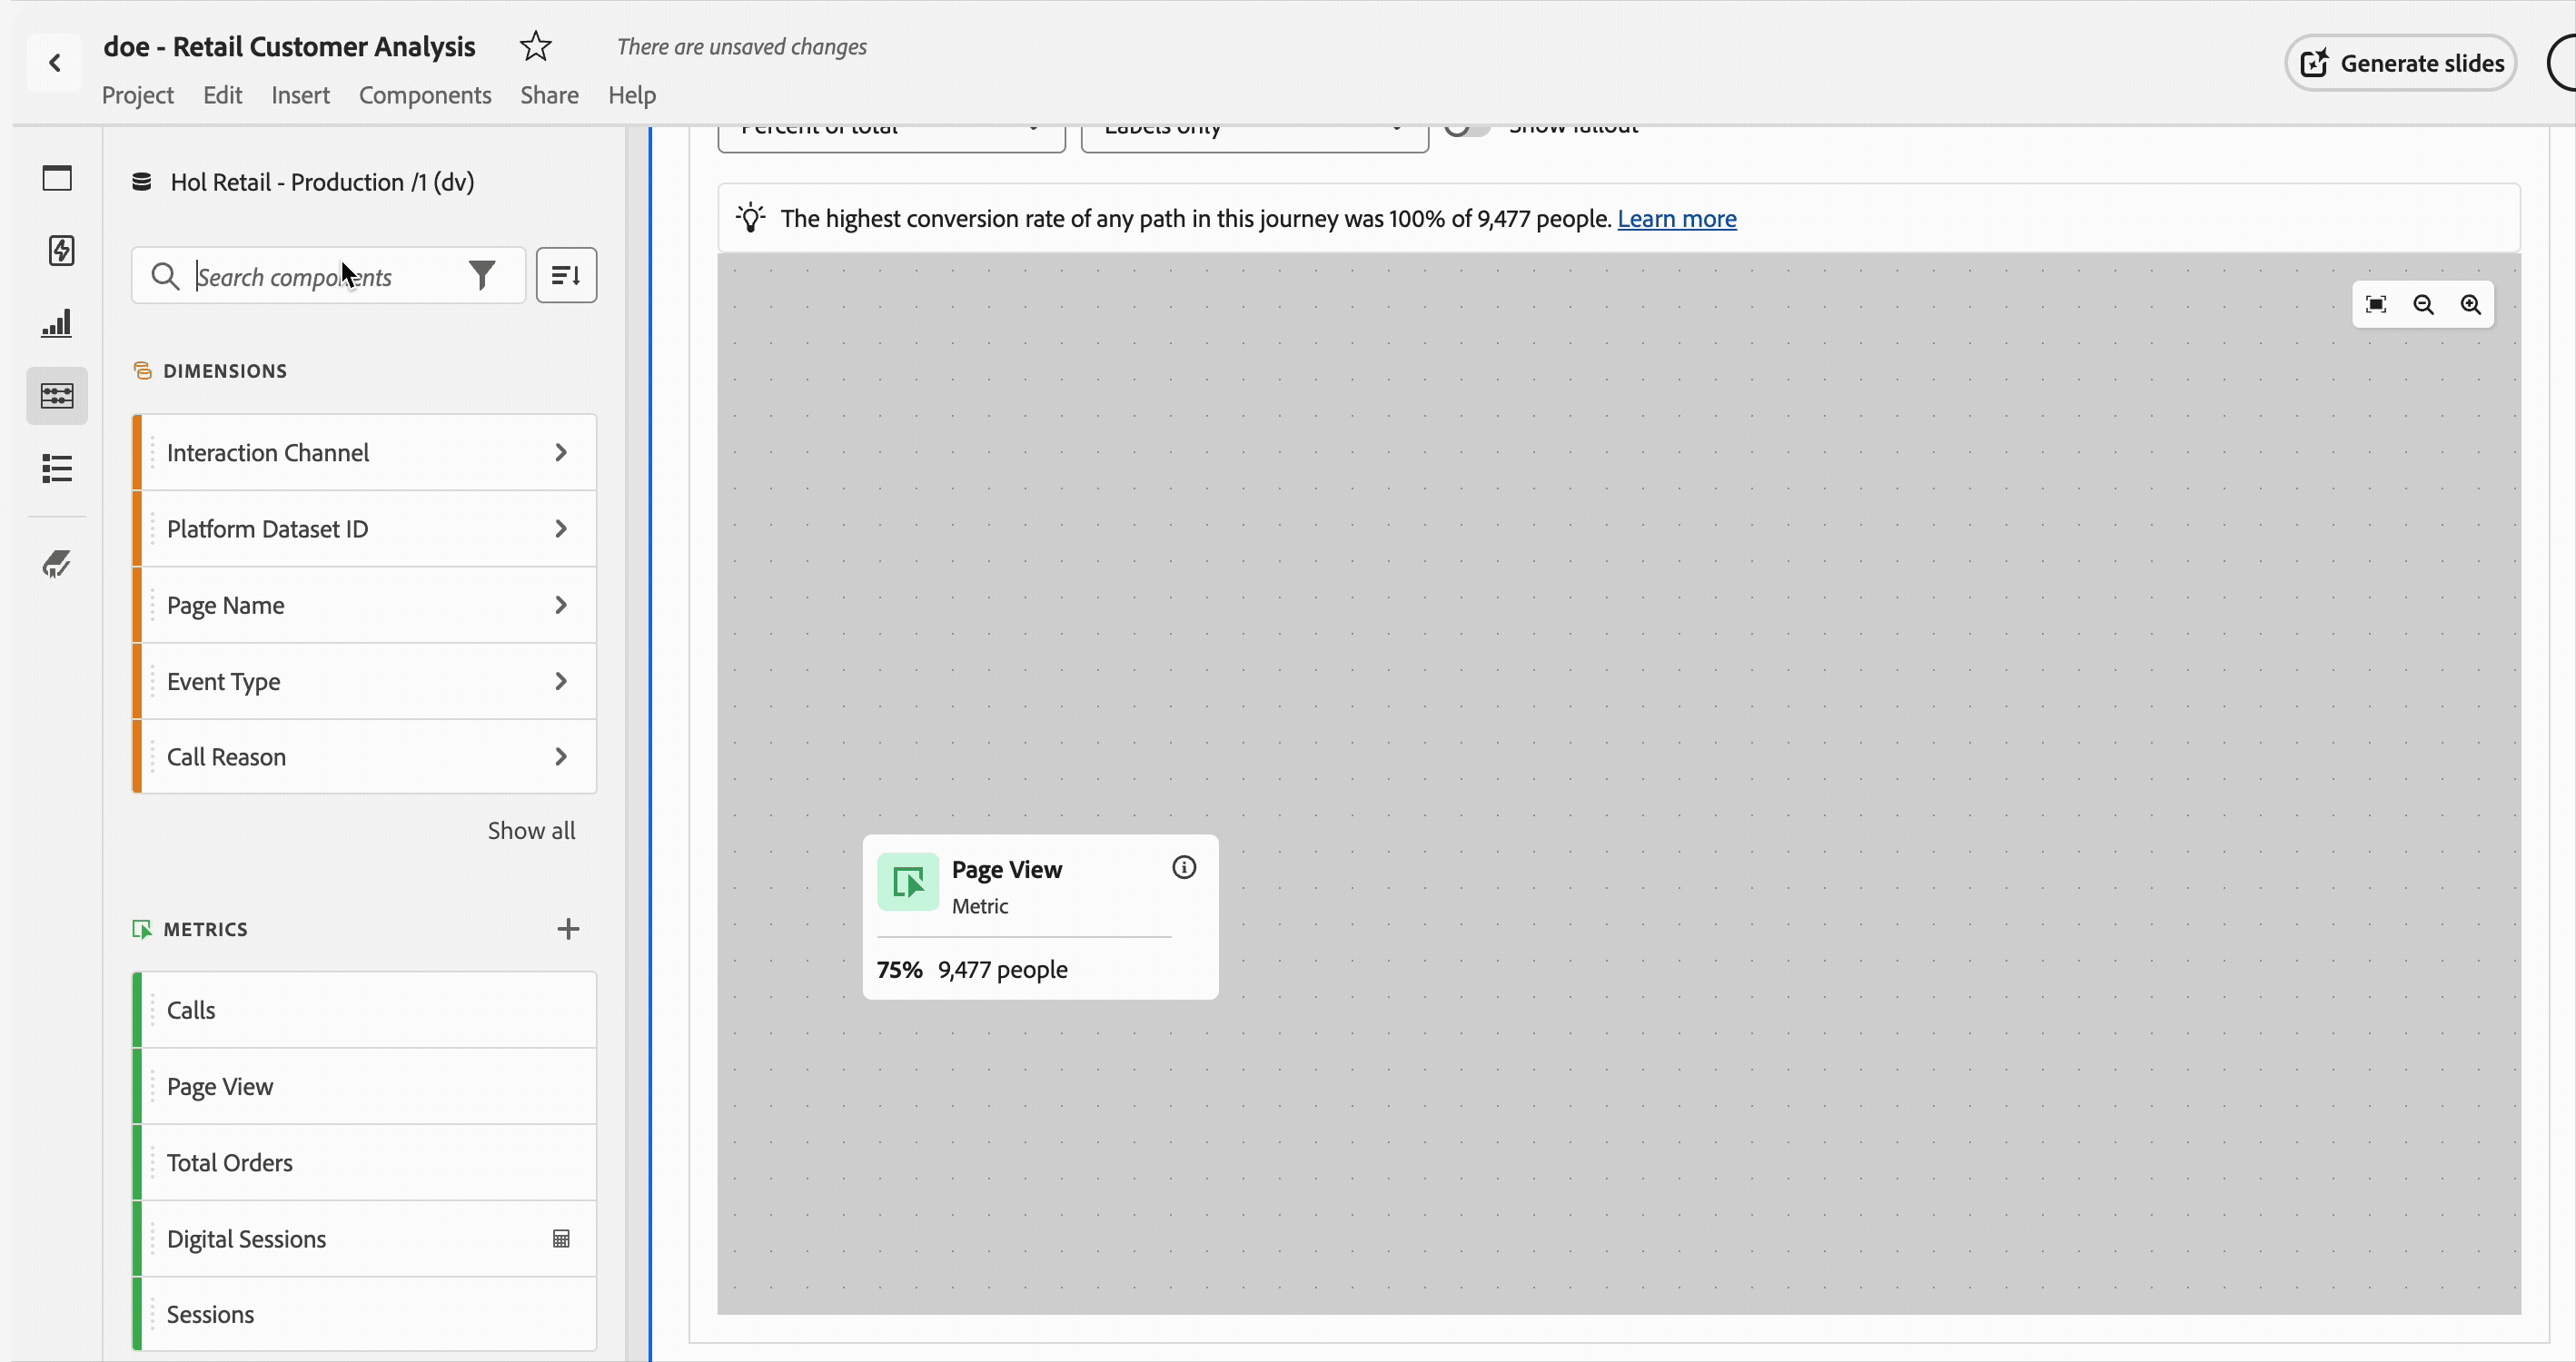The height and width of the screenshot is (1362, 2576).
Task: Zoom out the journey canvas
Action: [x=2423, y=305]
